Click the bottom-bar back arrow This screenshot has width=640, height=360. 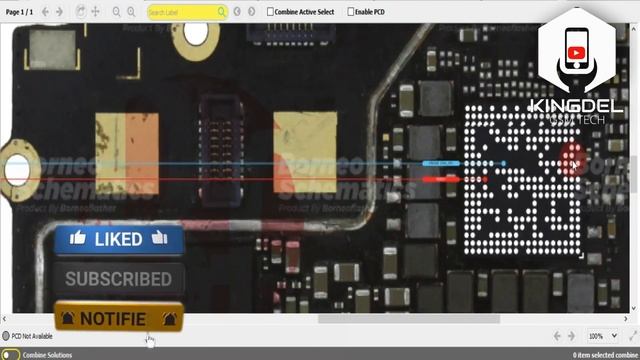(557, 336)
